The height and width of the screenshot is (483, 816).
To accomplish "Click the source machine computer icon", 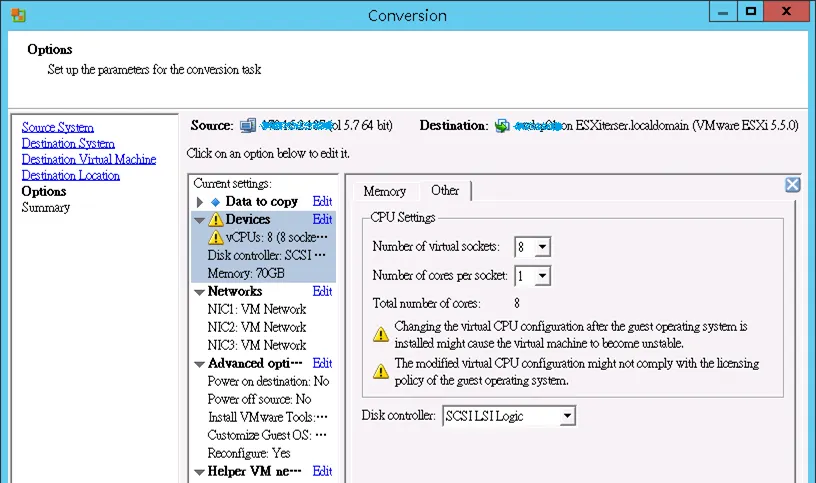I will tap(248, 125).
